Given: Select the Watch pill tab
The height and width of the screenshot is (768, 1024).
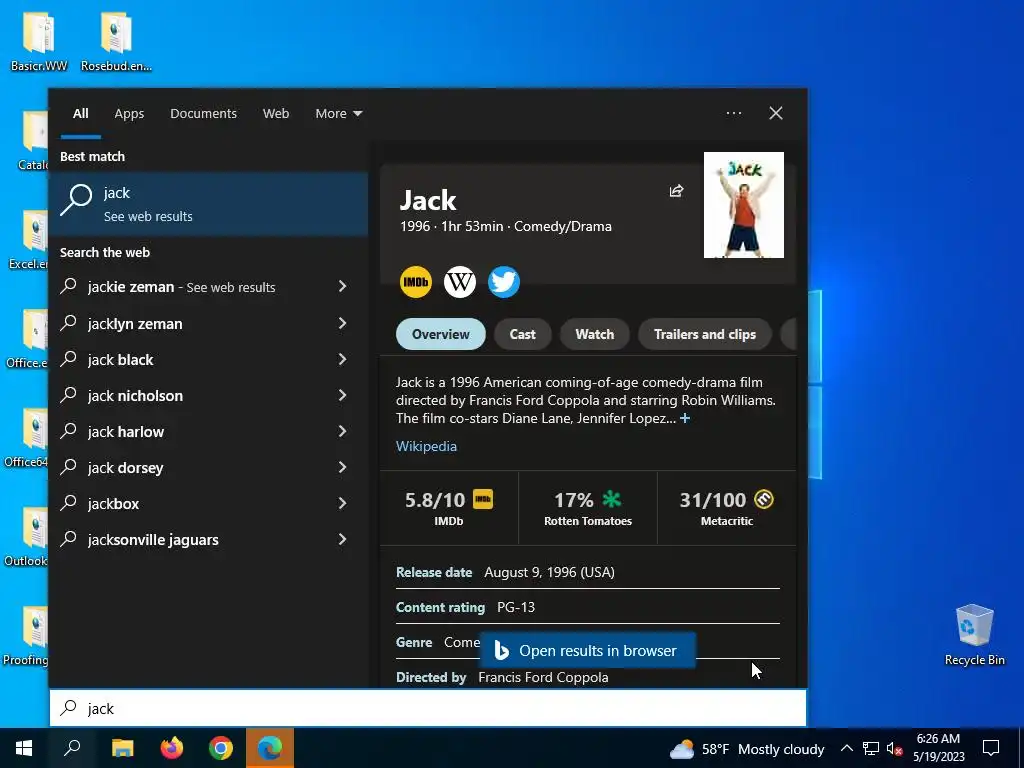Looking at the screenshot, I should tap(594, 334).
